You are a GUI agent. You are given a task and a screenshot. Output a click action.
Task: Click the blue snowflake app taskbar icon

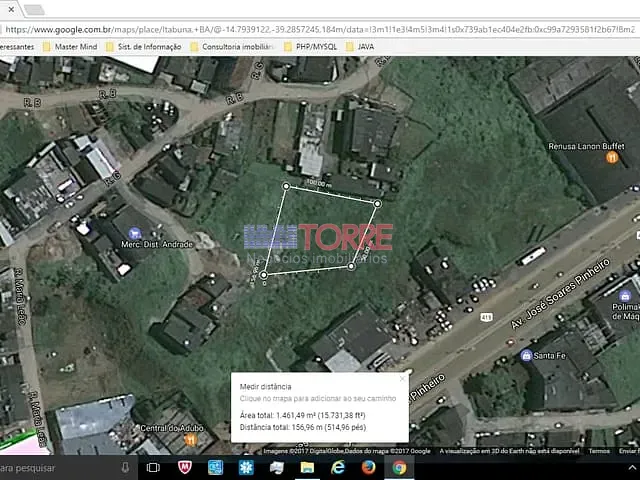[x=246, y=468]
